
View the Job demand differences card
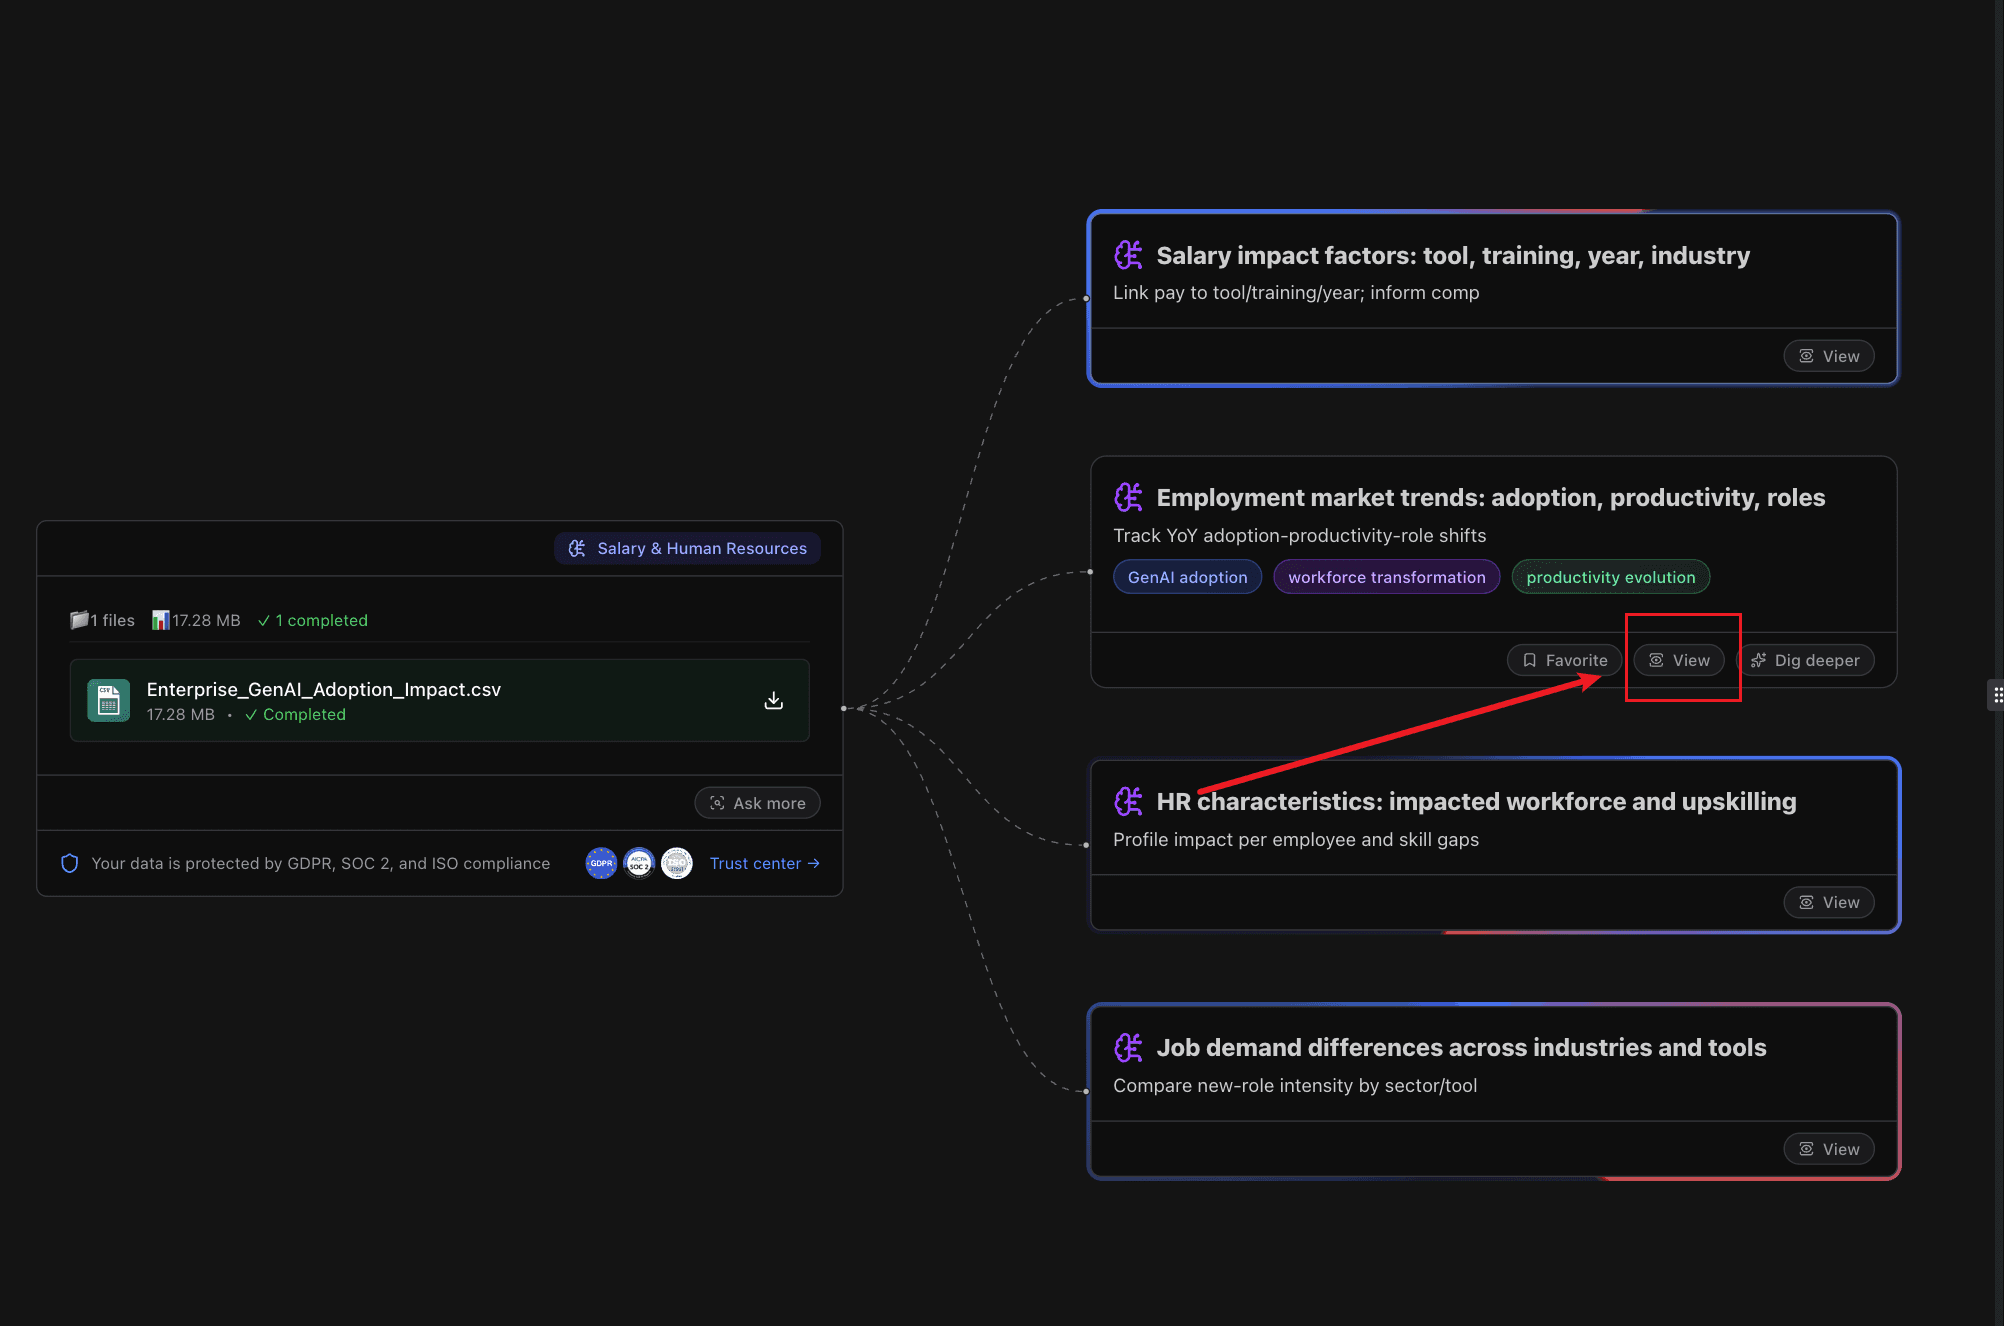pos(1828,1149)
